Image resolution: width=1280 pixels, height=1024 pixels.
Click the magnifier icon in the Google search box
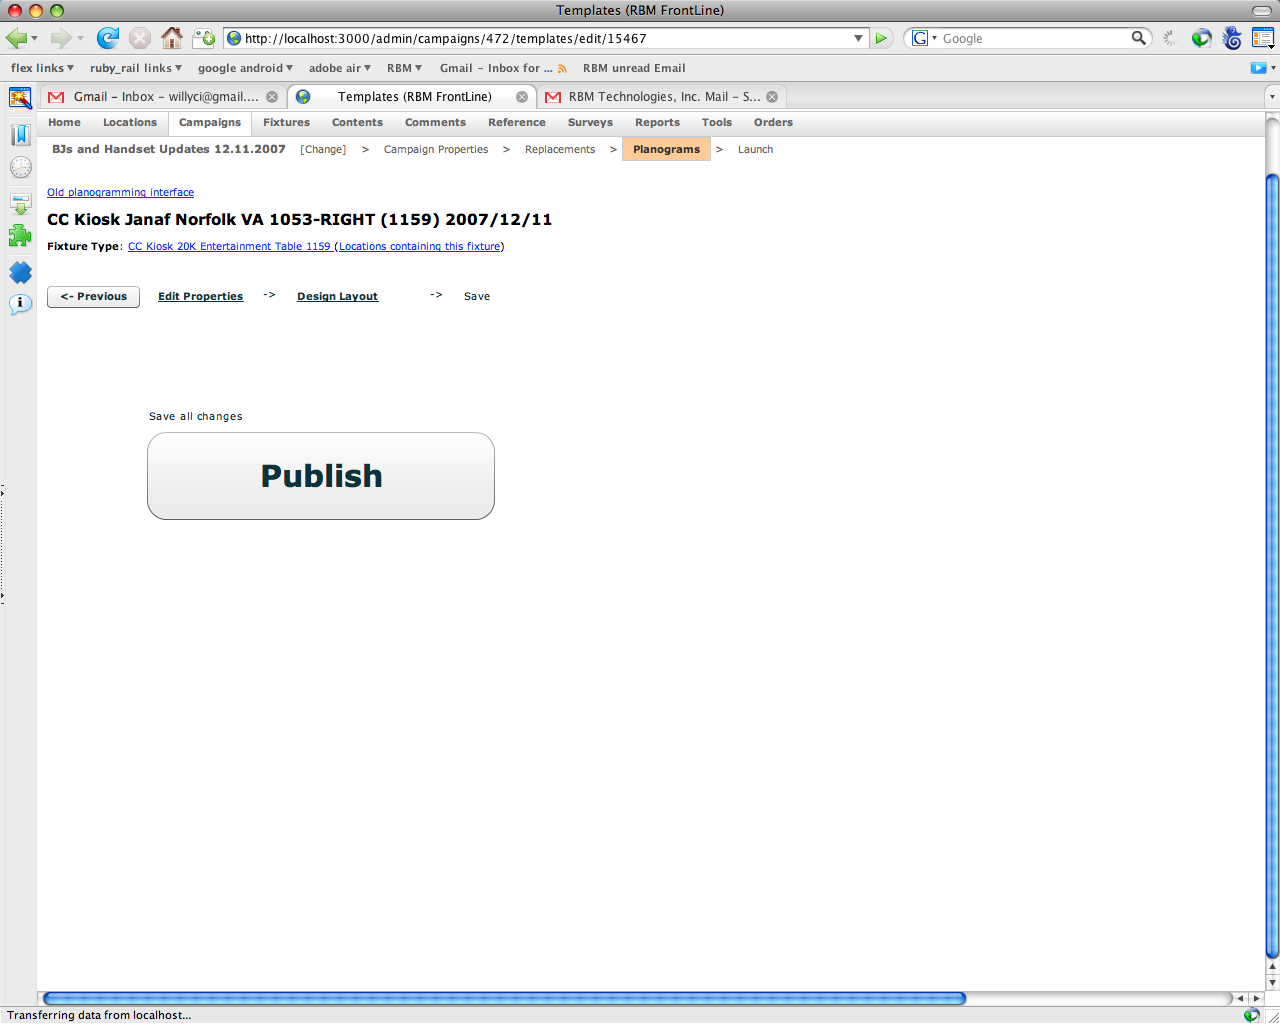point(1139,38)
